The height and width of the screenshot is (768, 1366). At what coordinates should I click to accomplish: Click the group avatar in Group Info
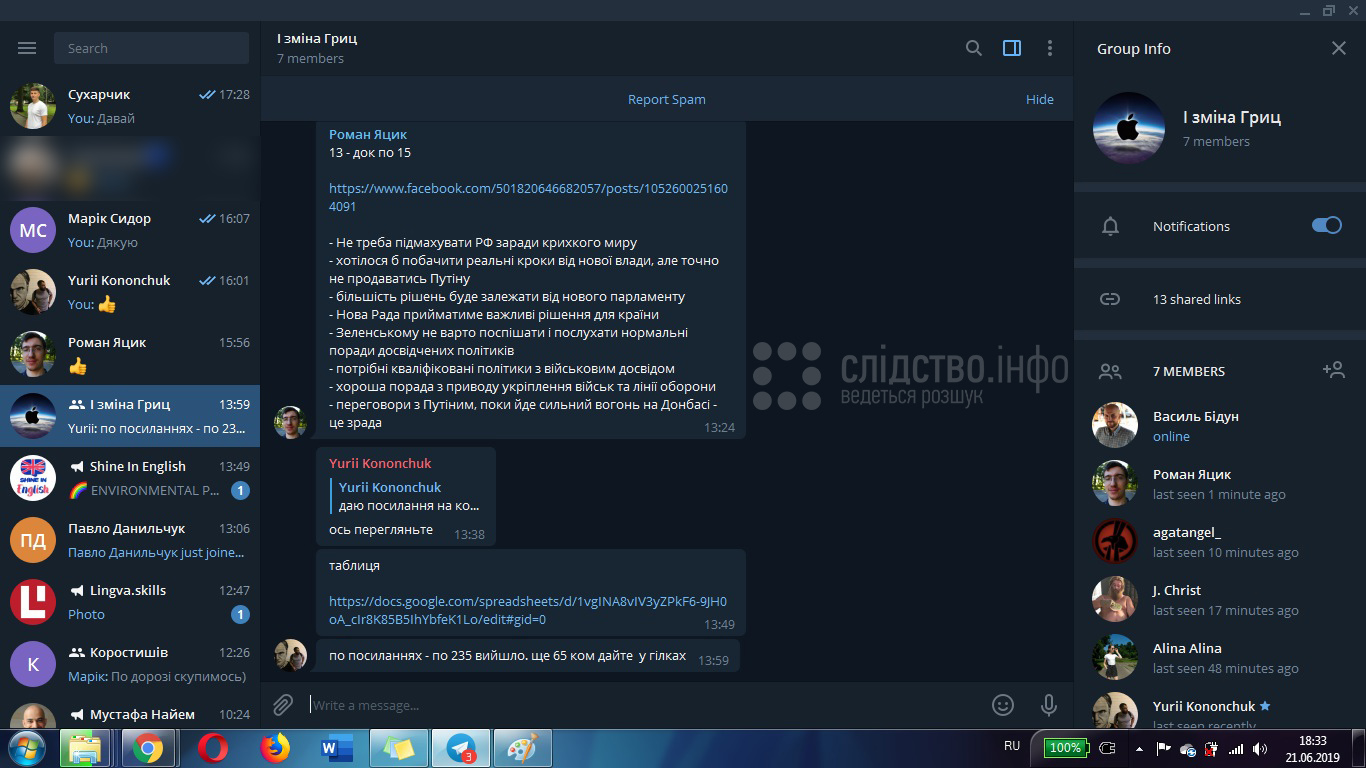click(1129, 128)
